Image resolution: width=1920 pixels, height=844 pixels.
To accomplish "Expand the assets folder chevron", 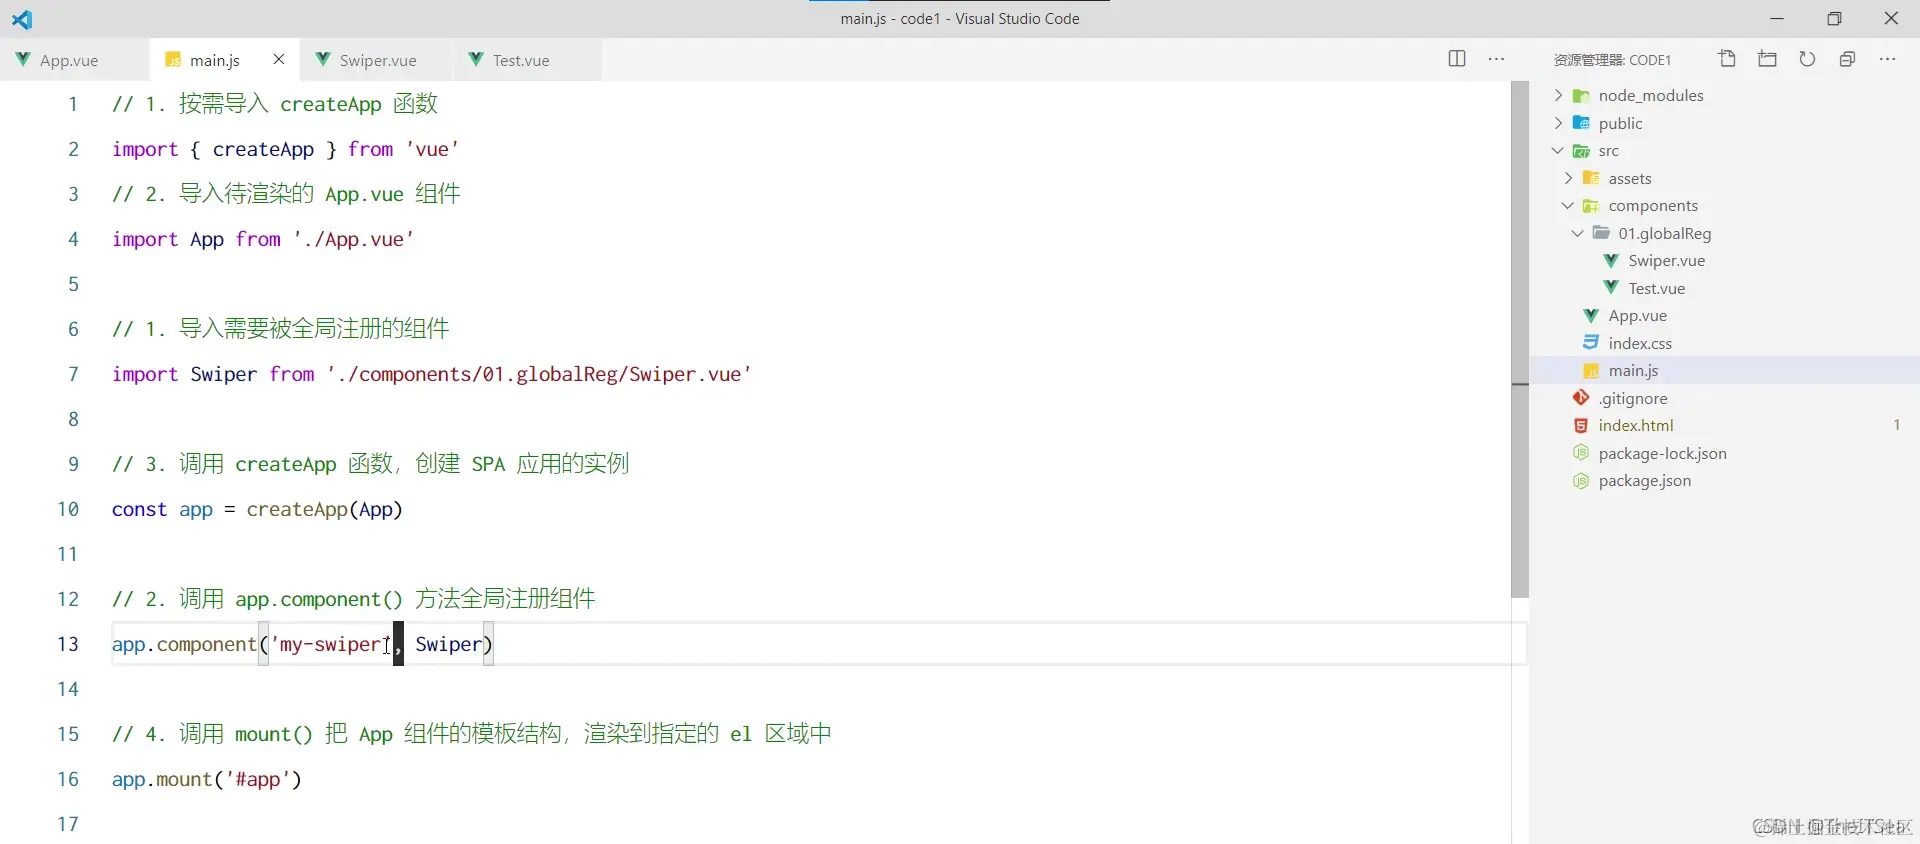I will coord(1568,178).
